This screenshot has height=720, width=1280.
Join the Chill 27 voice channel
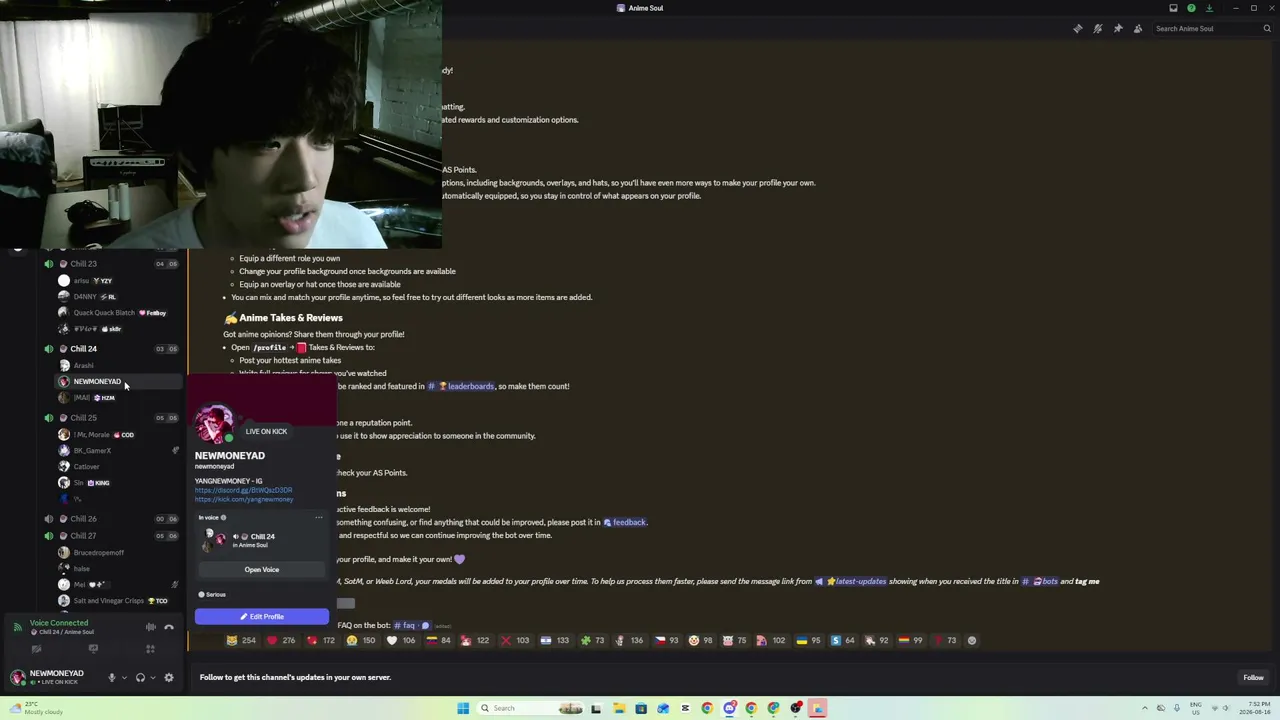(84, 536)
